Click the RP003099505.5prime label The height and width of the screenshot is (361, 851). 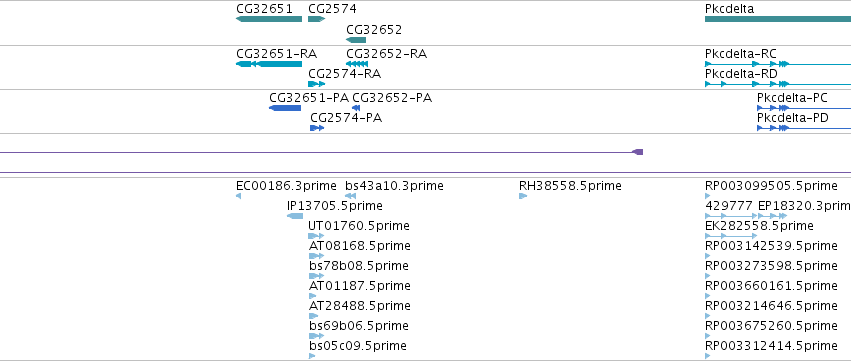point(771,186)
